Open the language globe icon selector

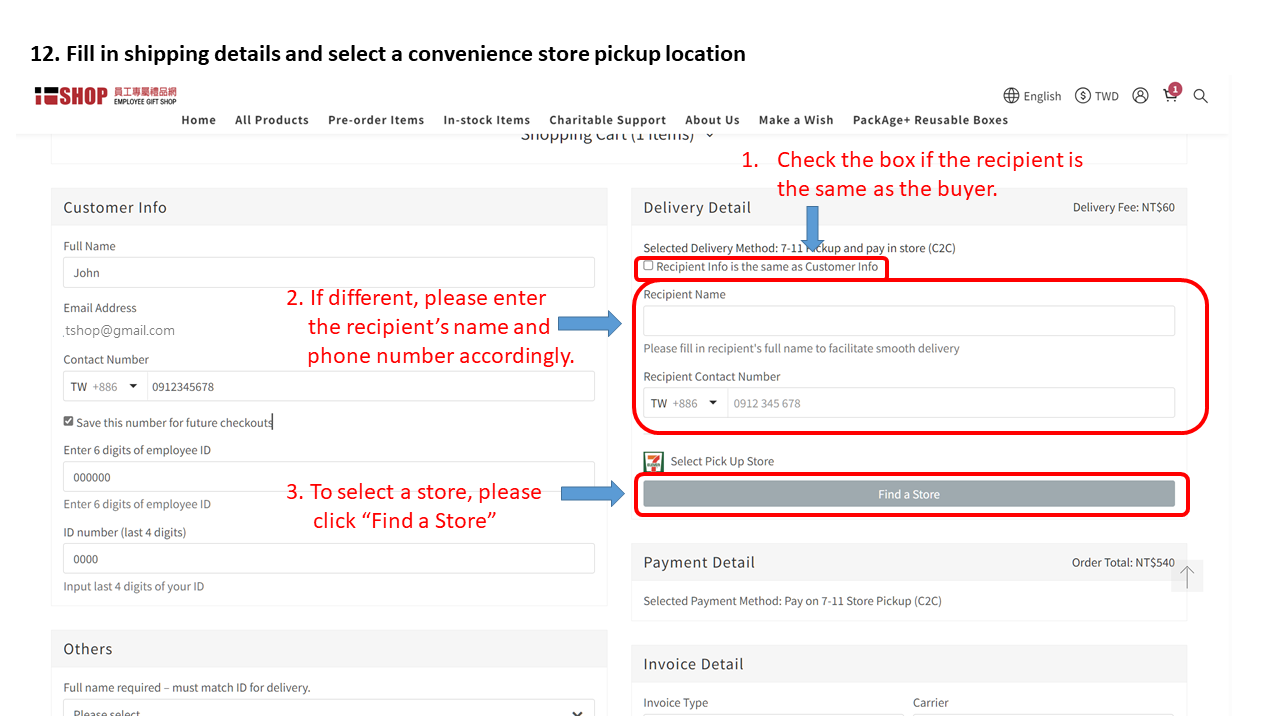1011,96
